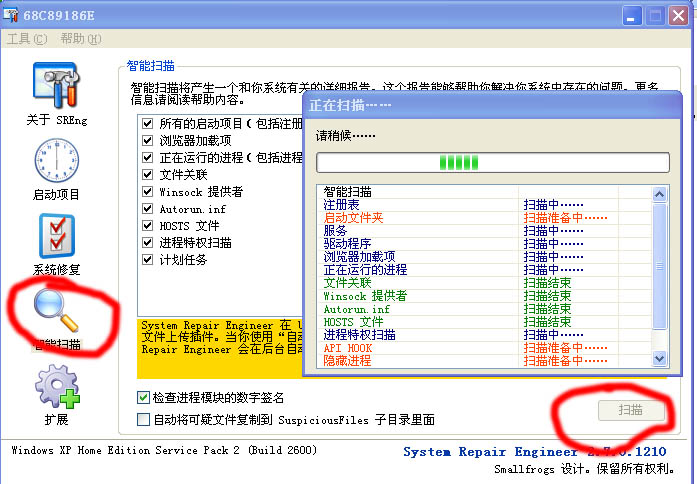The height and width of the screenshot is (484, 697).
Task: Select Autorun.inf row in scan list
Action: 484,309
